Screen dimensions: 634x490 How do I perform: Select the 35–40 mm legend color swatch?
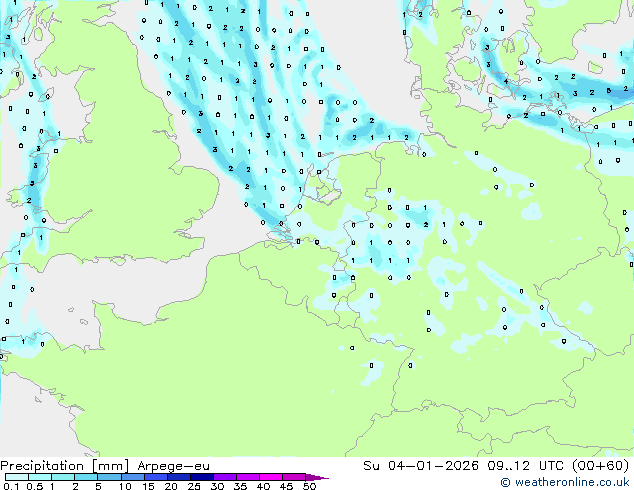[248, 477]
